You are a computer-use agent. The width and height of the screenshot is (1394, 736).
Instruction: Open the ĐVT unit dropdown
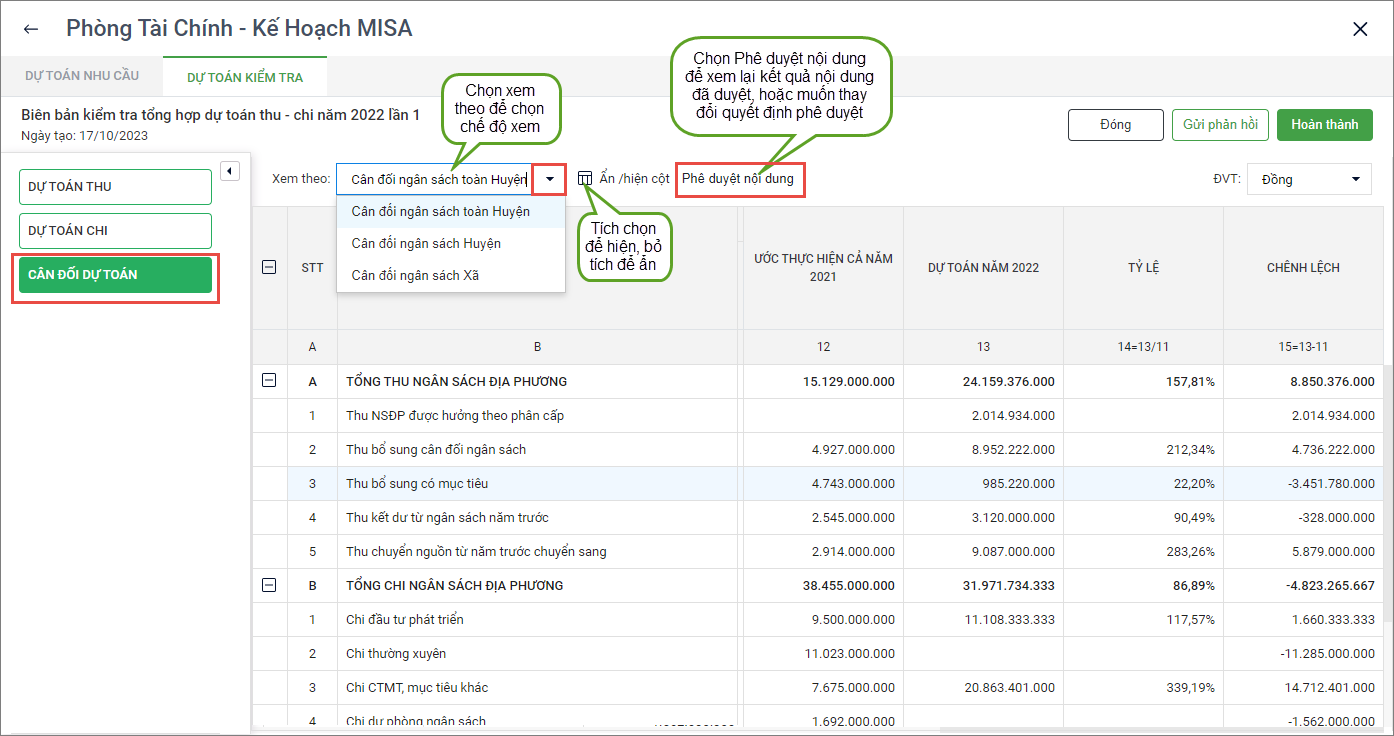point(1308,179)
